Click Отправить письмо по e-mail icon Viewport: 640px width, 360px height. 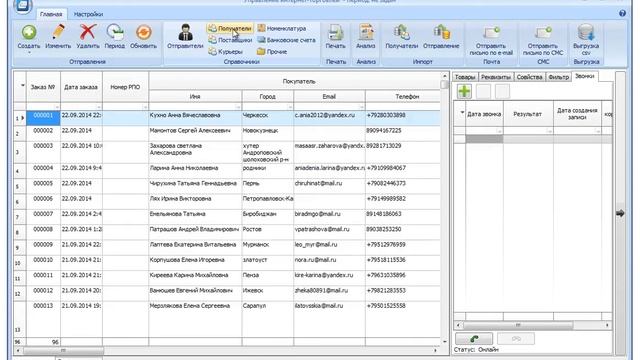(x=491, y=33)
